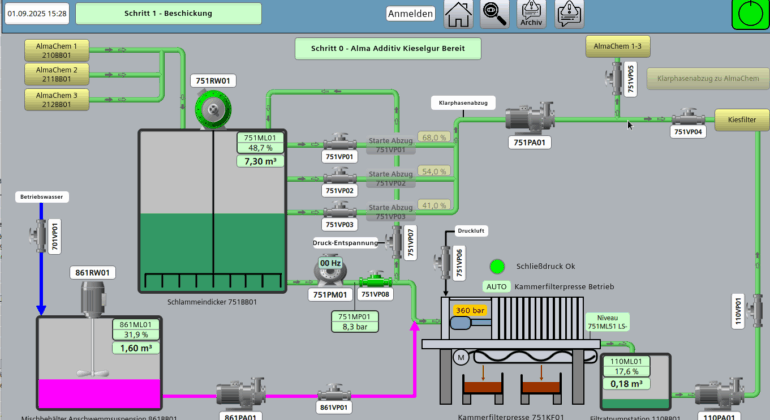Click the 861RW01 tag label
Screen dimensions: 770x420
93,273
